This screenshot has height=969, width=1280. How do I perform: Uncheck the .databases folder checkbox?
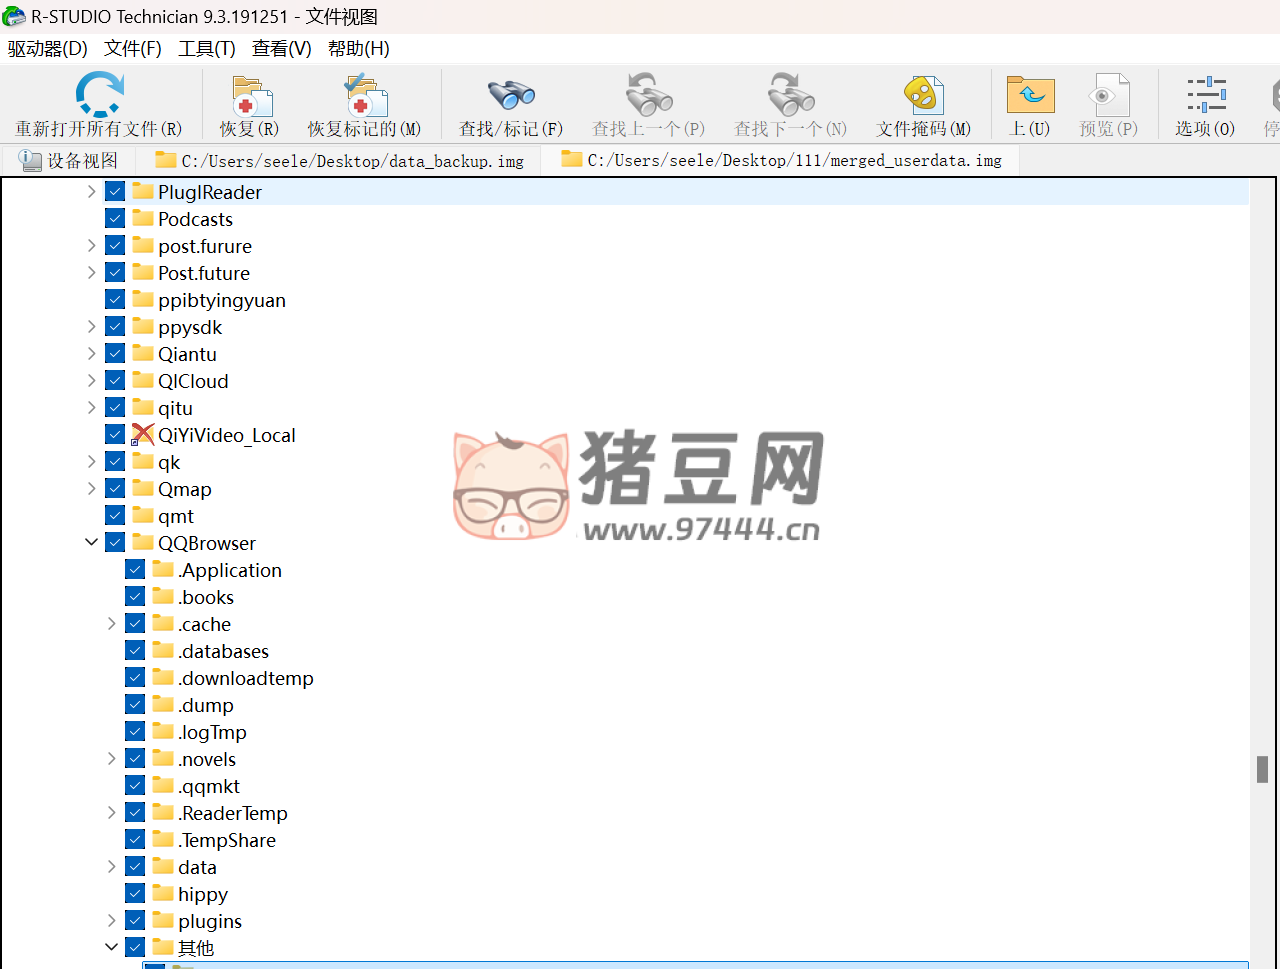click(x=135, y=651)
